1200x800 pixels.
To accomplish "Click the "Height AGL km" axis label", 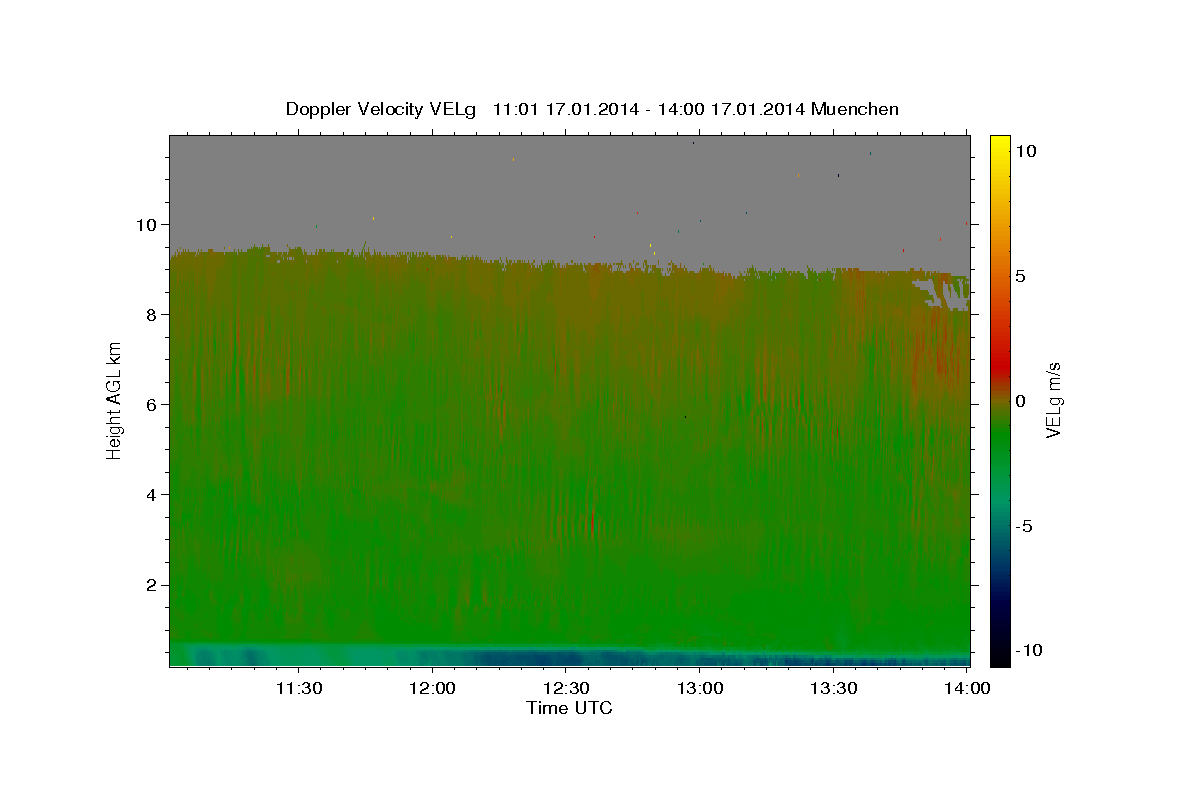I will click(x=115, y=400).
